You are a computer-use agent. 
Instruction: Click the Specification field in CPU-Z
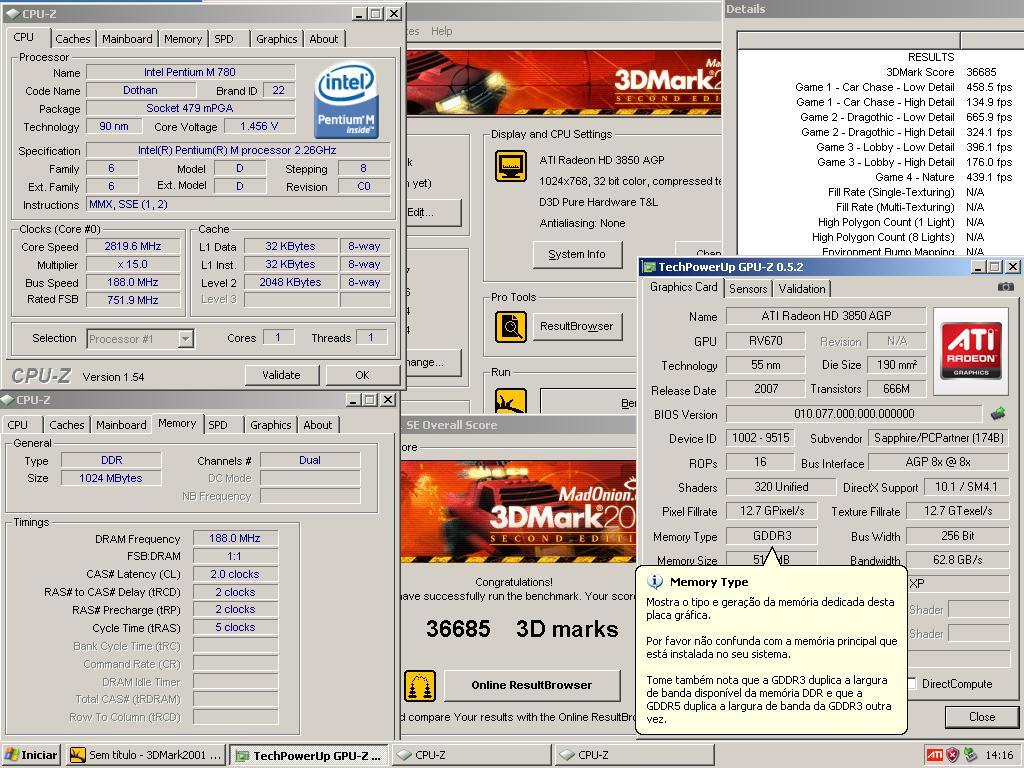(238, 151)
